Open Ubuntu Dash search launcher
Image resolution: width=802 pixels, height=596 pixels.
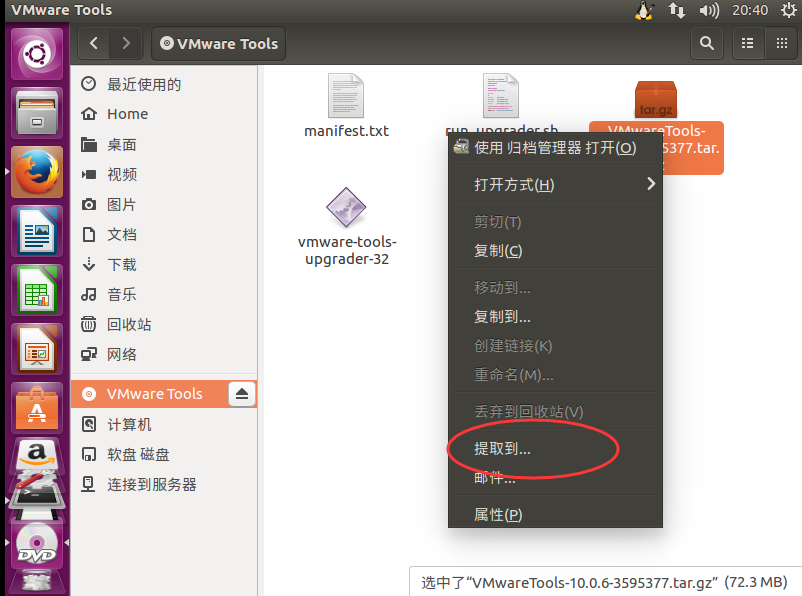(37, 54)
